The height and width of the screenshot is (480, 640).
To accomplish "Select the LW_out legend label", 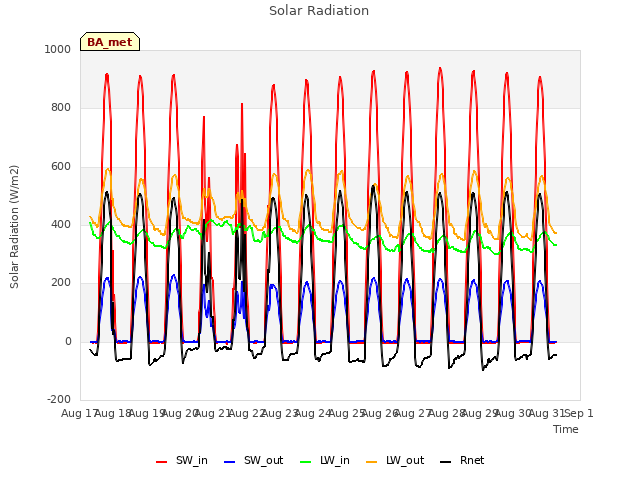I will click(x=405, y=460).
